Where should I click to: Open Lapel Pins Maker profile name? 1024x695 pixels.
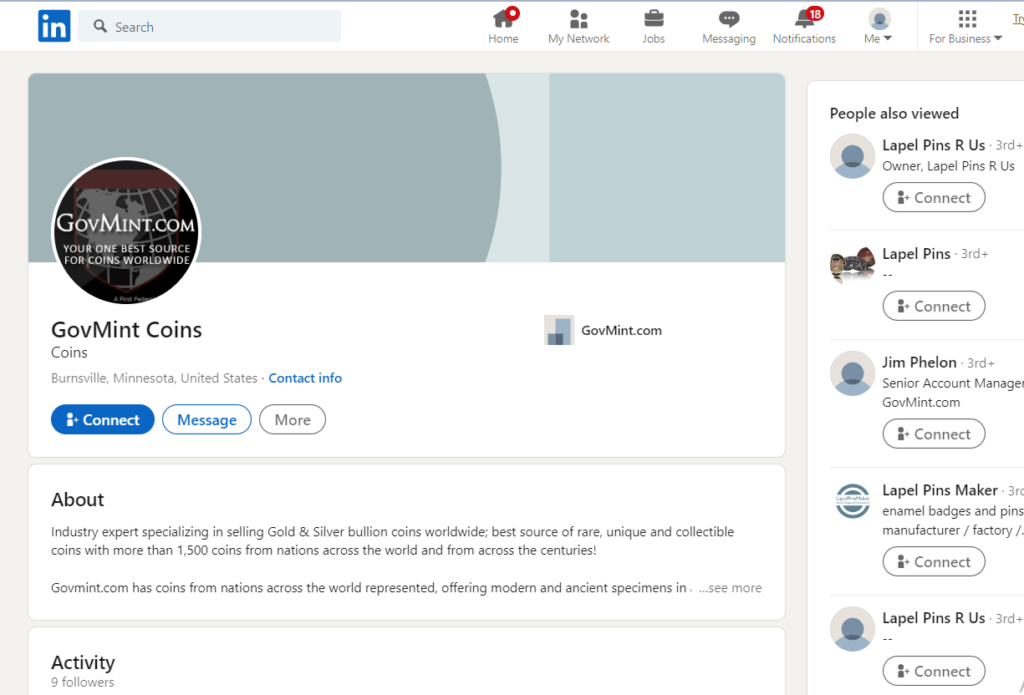point(940,490)
